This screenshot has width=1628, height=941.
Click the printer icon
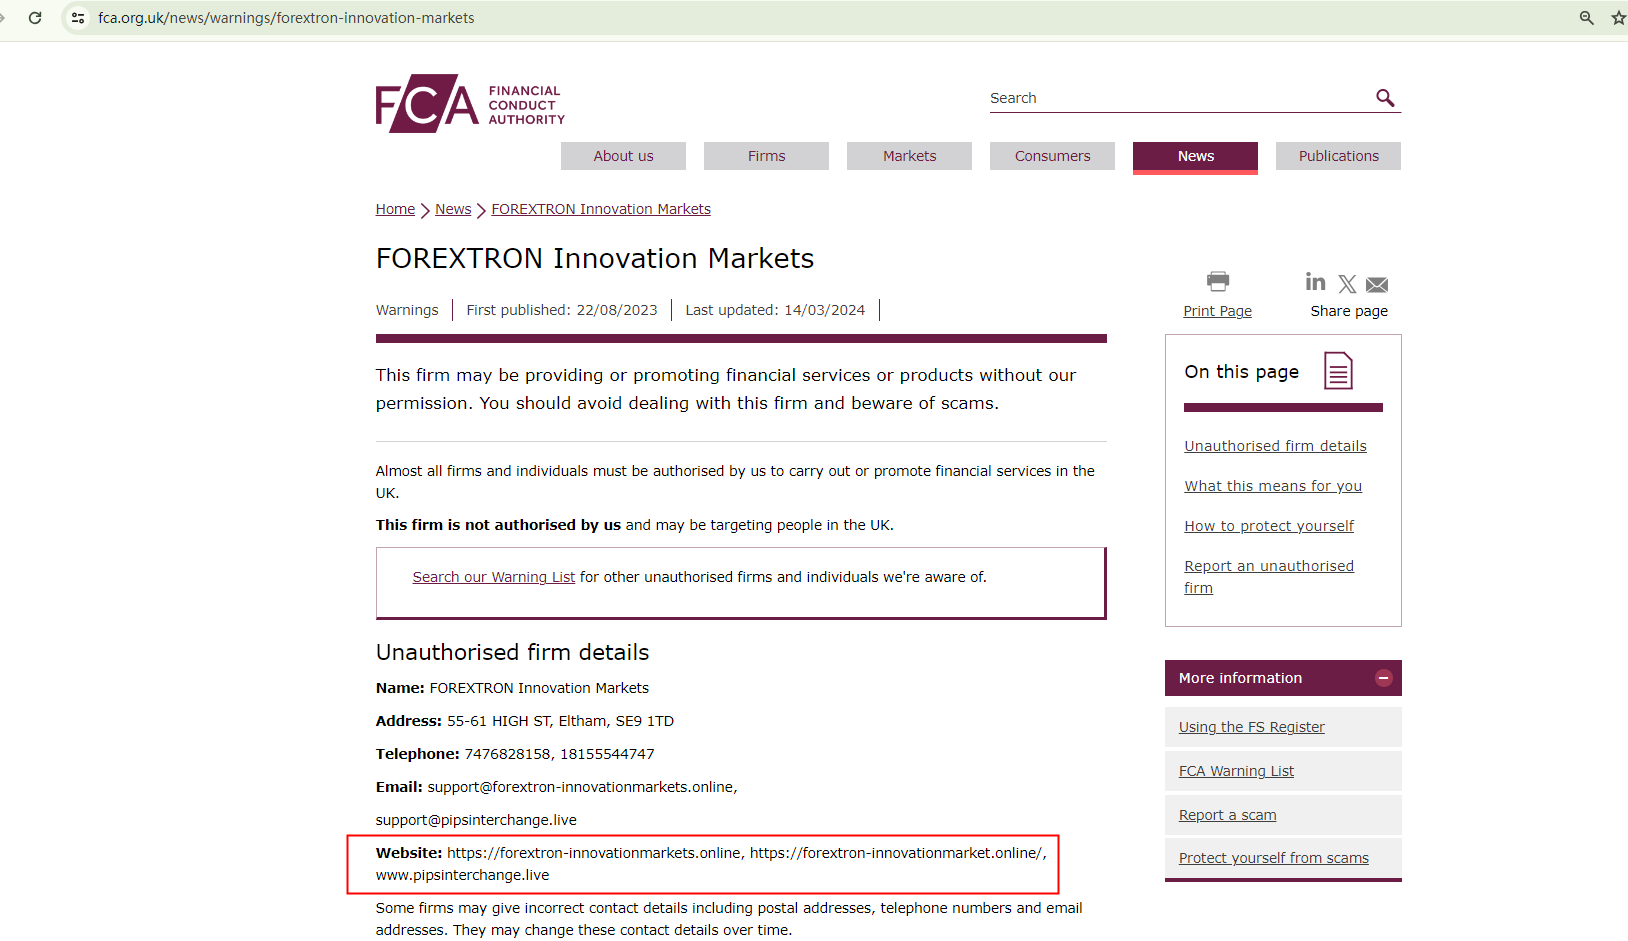click(x=1217, y=281)
